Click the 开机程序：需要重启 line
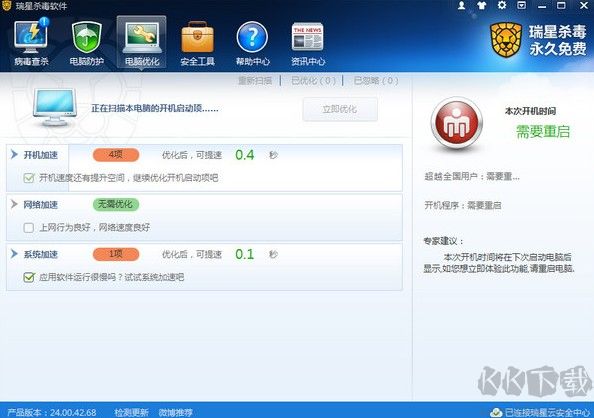594x418 pixels. click(463, 205)
